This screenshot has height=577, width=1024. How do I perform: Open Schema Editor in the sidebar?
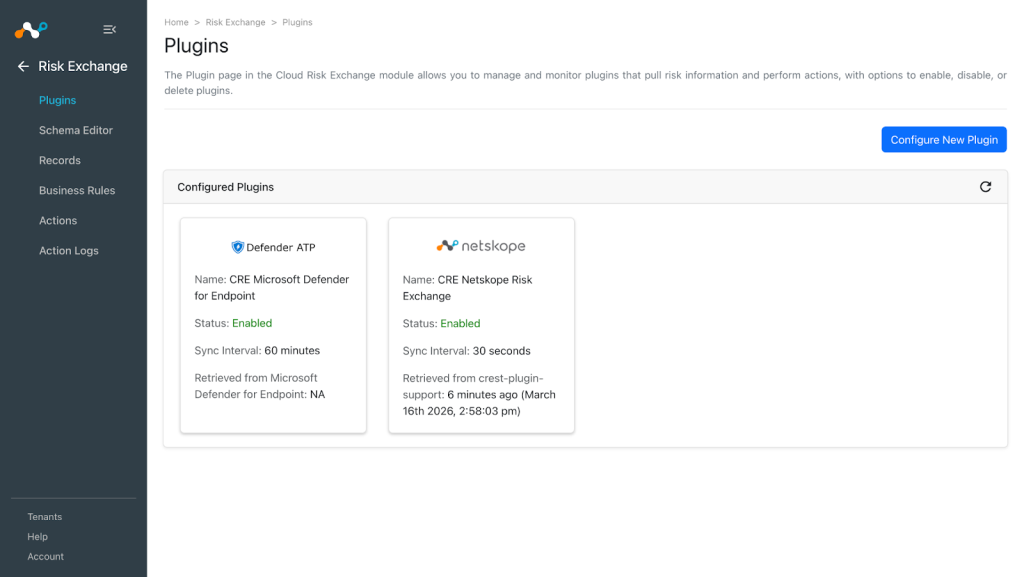76,130
